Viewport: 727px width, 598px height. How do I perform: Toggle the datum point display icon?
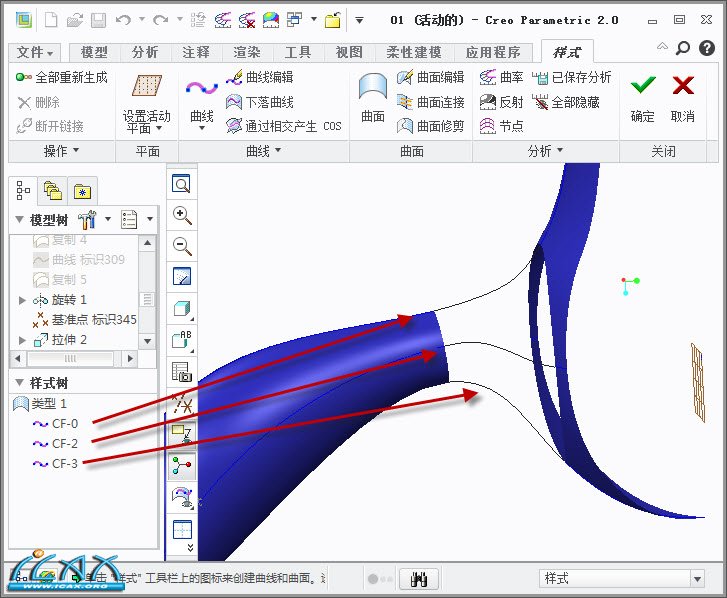pos(182,403)
